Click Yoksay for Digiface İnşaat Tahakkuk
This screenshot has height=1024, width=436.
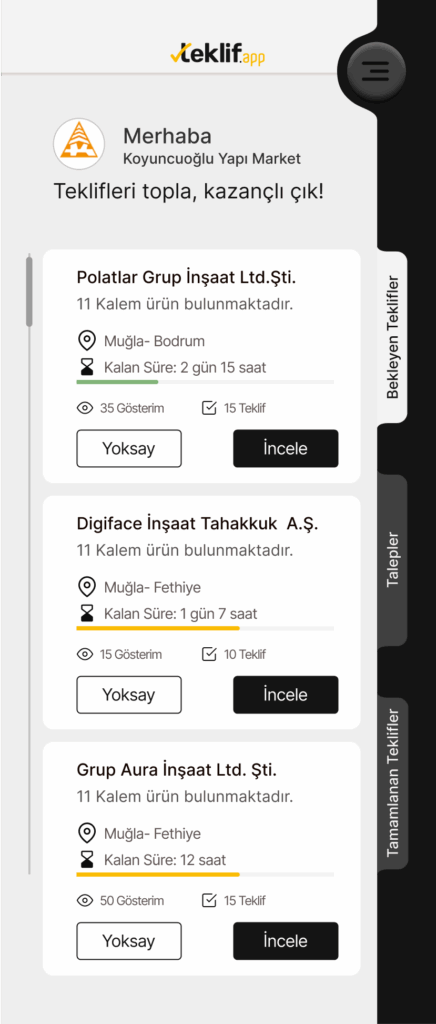(x=129, y=695)
